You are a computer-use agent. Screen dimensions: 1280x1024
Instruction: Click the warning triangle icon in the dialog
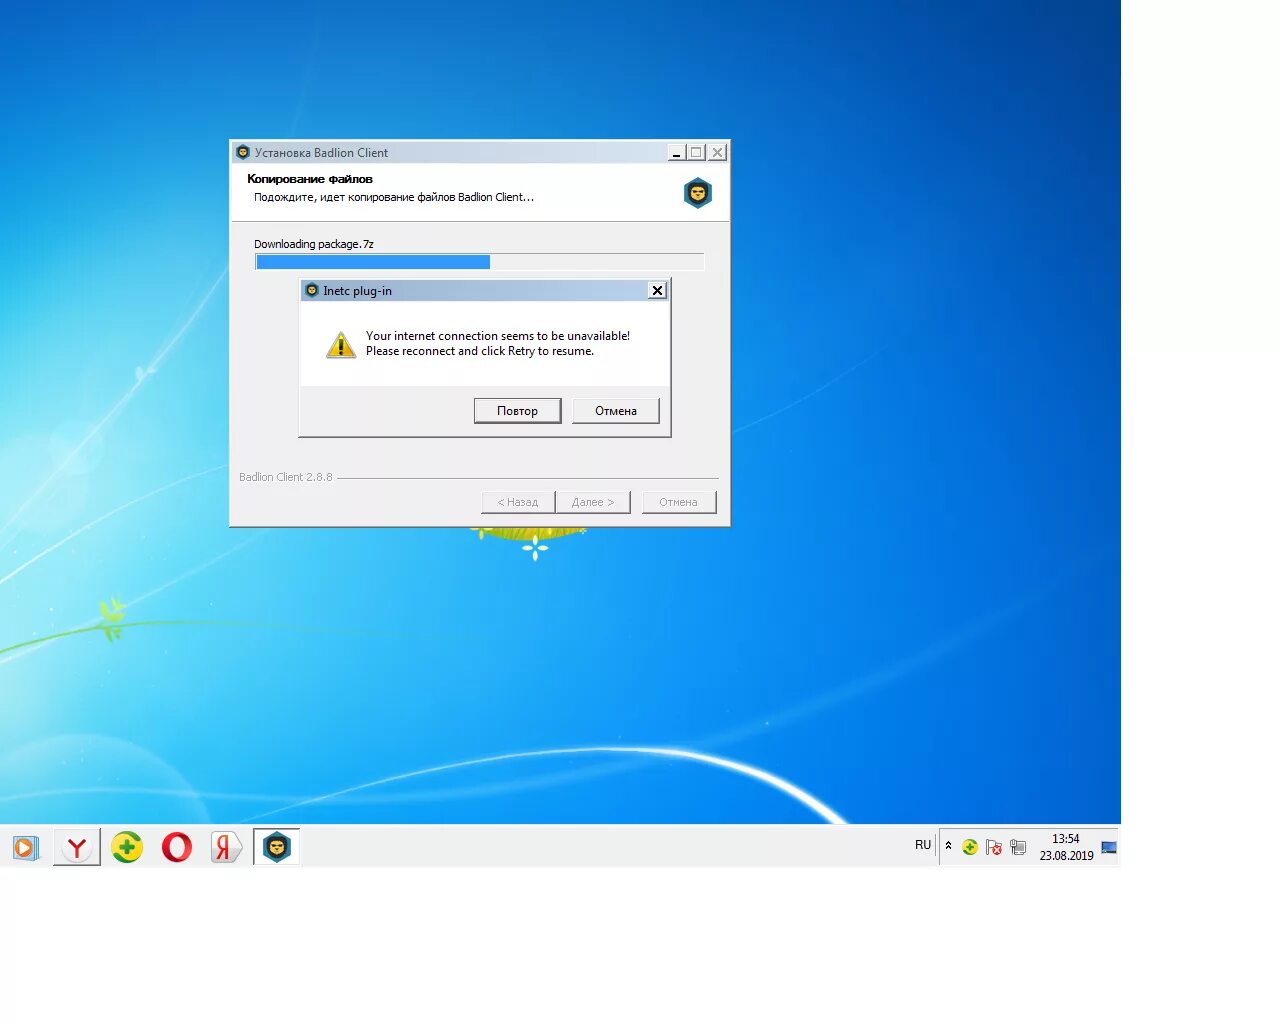tap(341, 345)
